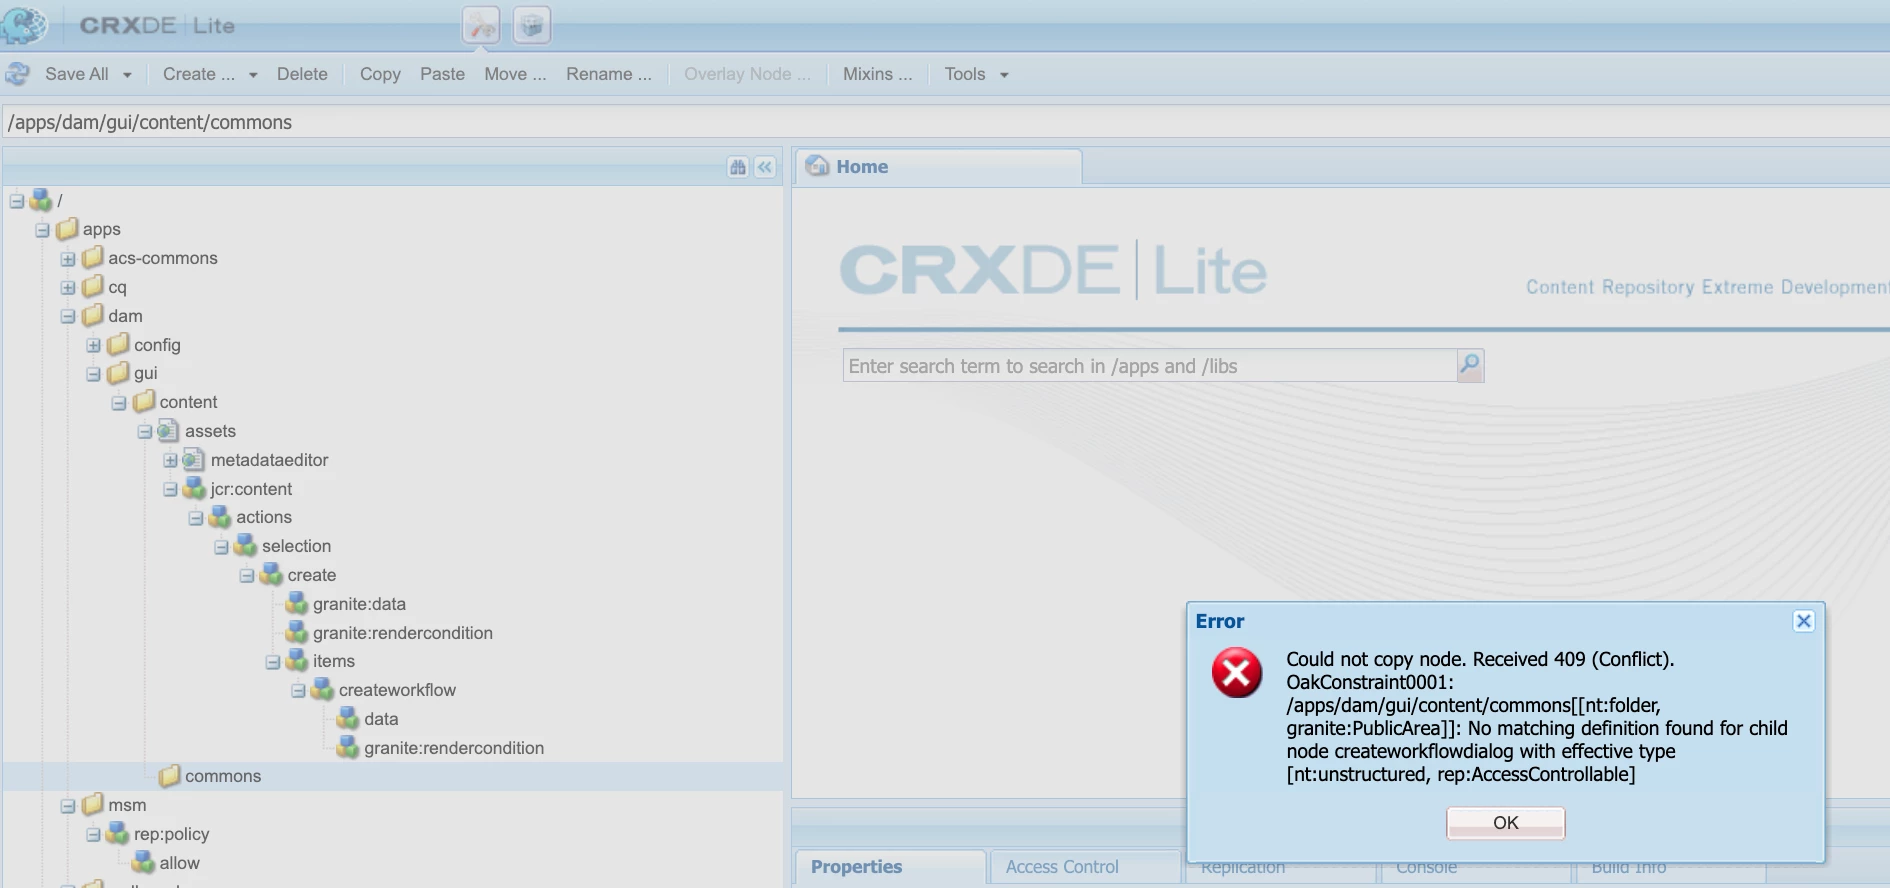Click the red error X icon
This screenshot has height=888, width=1890.
pyautogui.click(x=1237, y=672)
